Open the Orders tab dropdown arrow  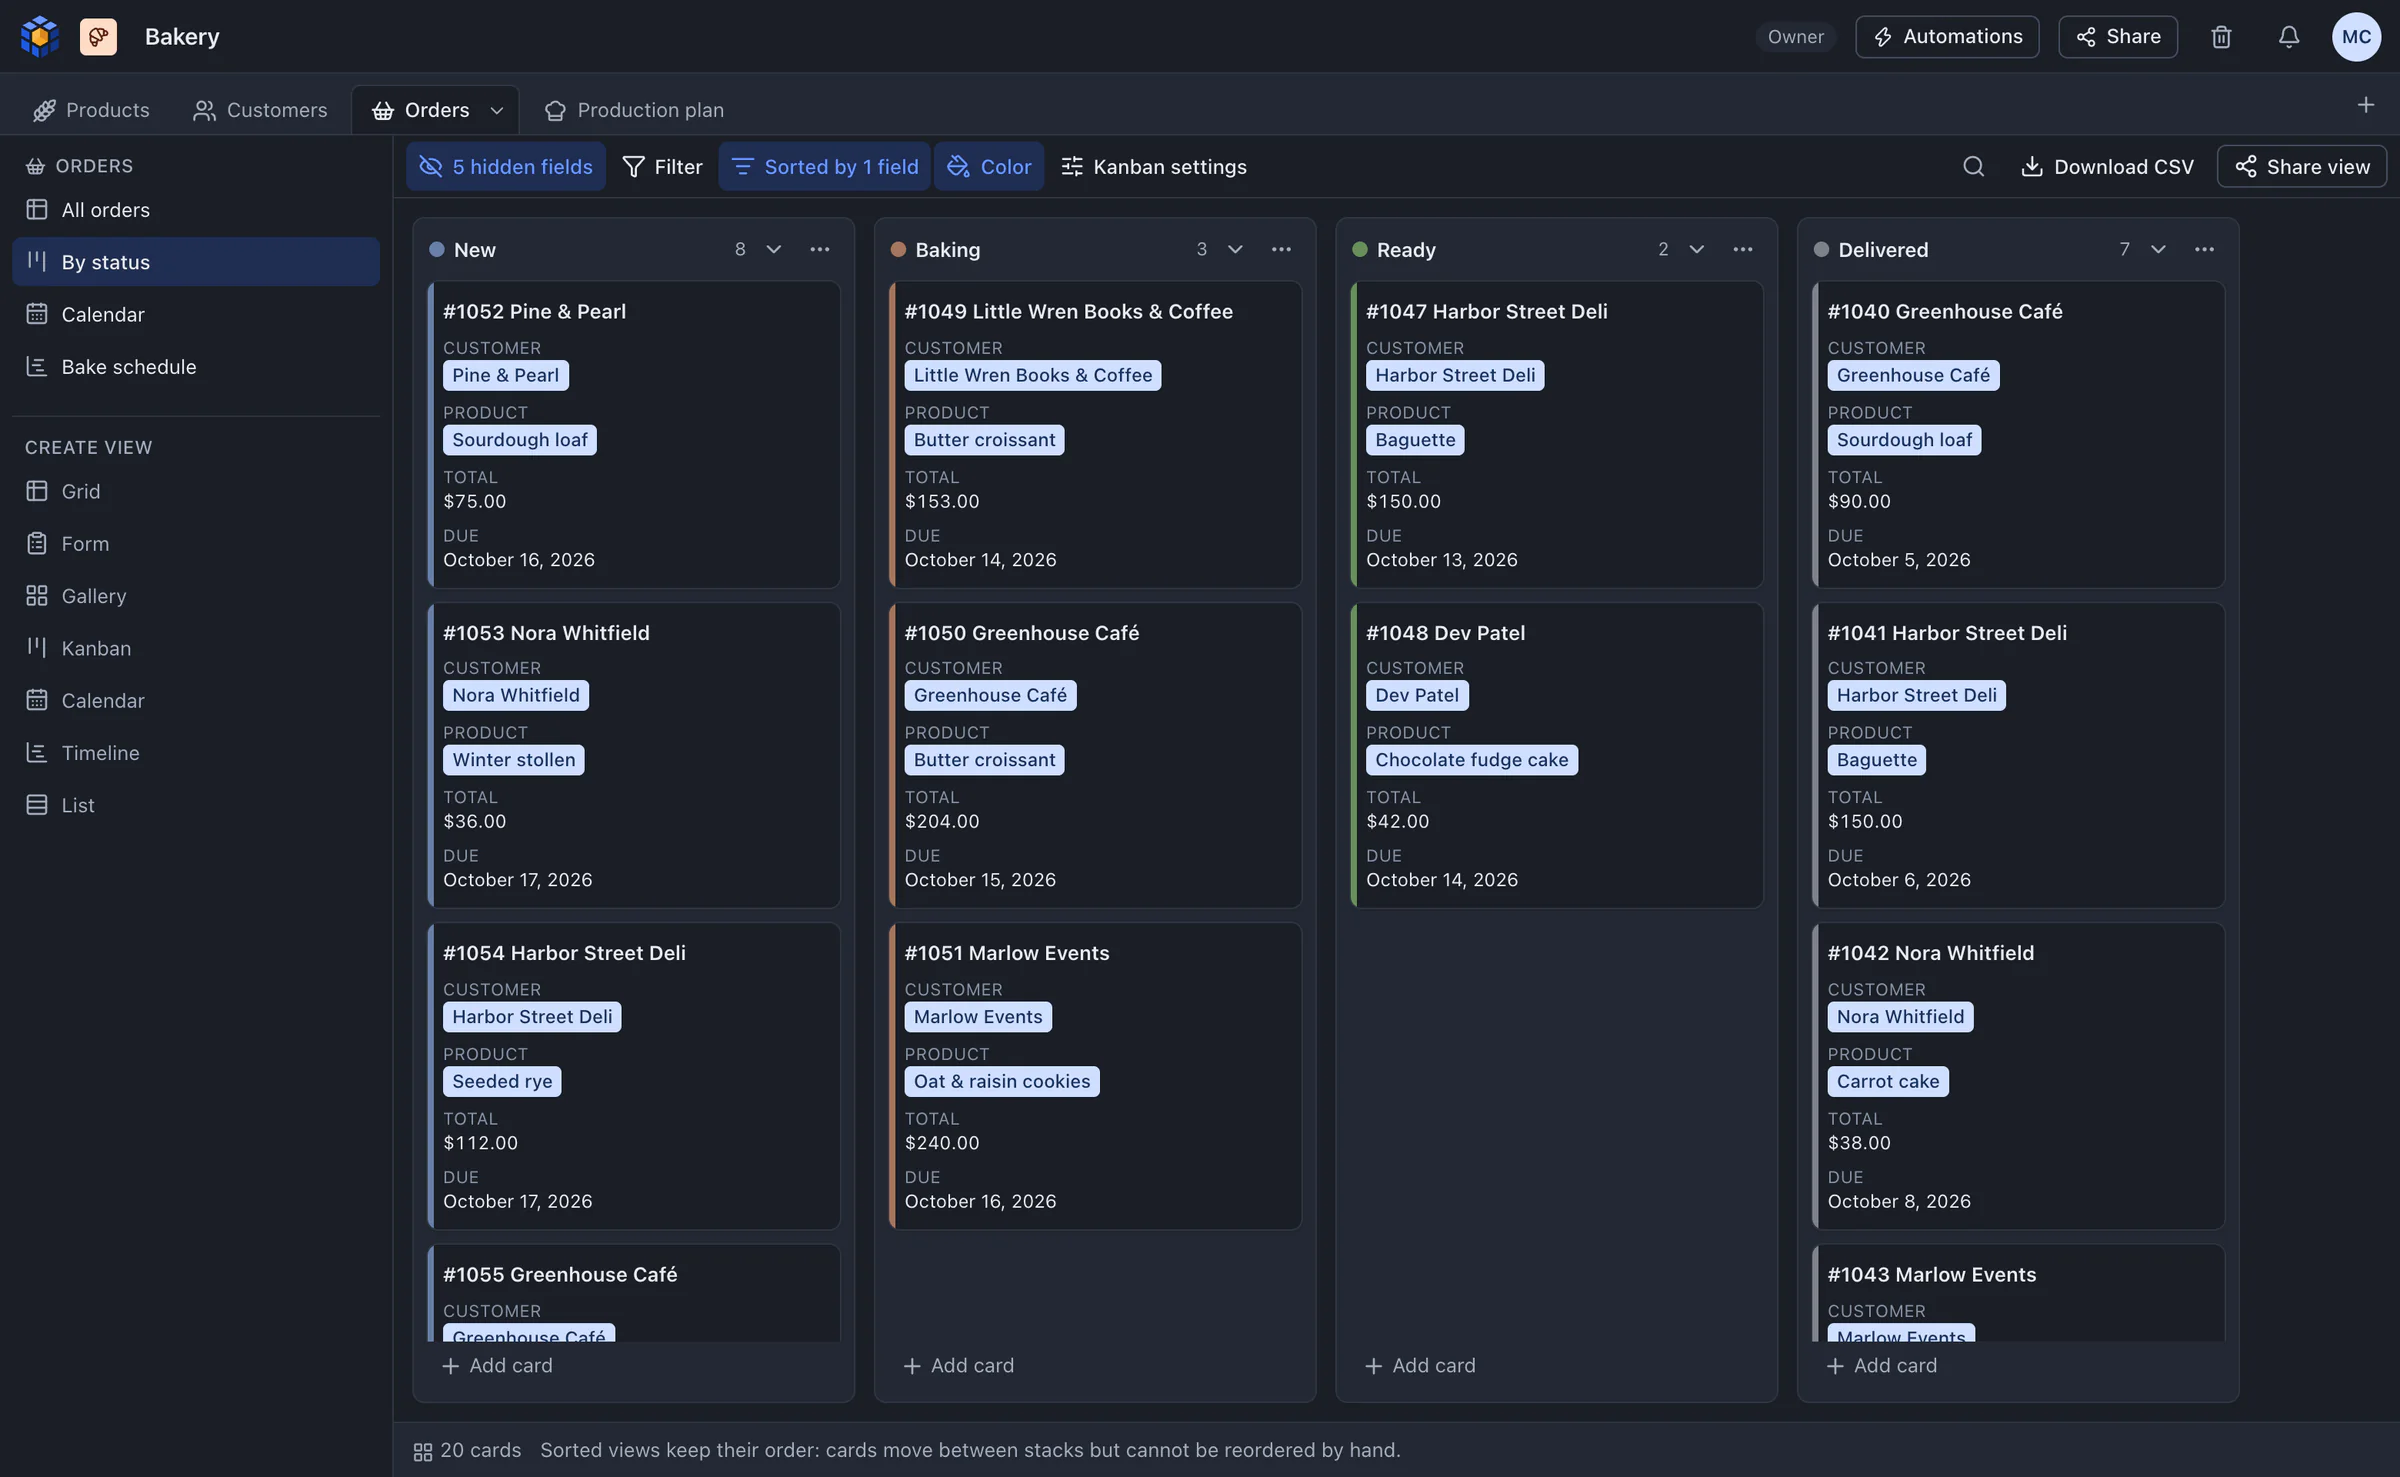click(497, 111)
